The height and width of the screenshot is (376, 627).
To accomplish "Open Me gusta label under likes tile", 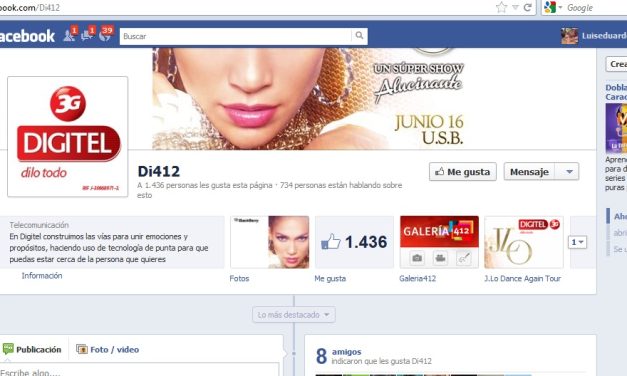I will (x=330, y=278).
